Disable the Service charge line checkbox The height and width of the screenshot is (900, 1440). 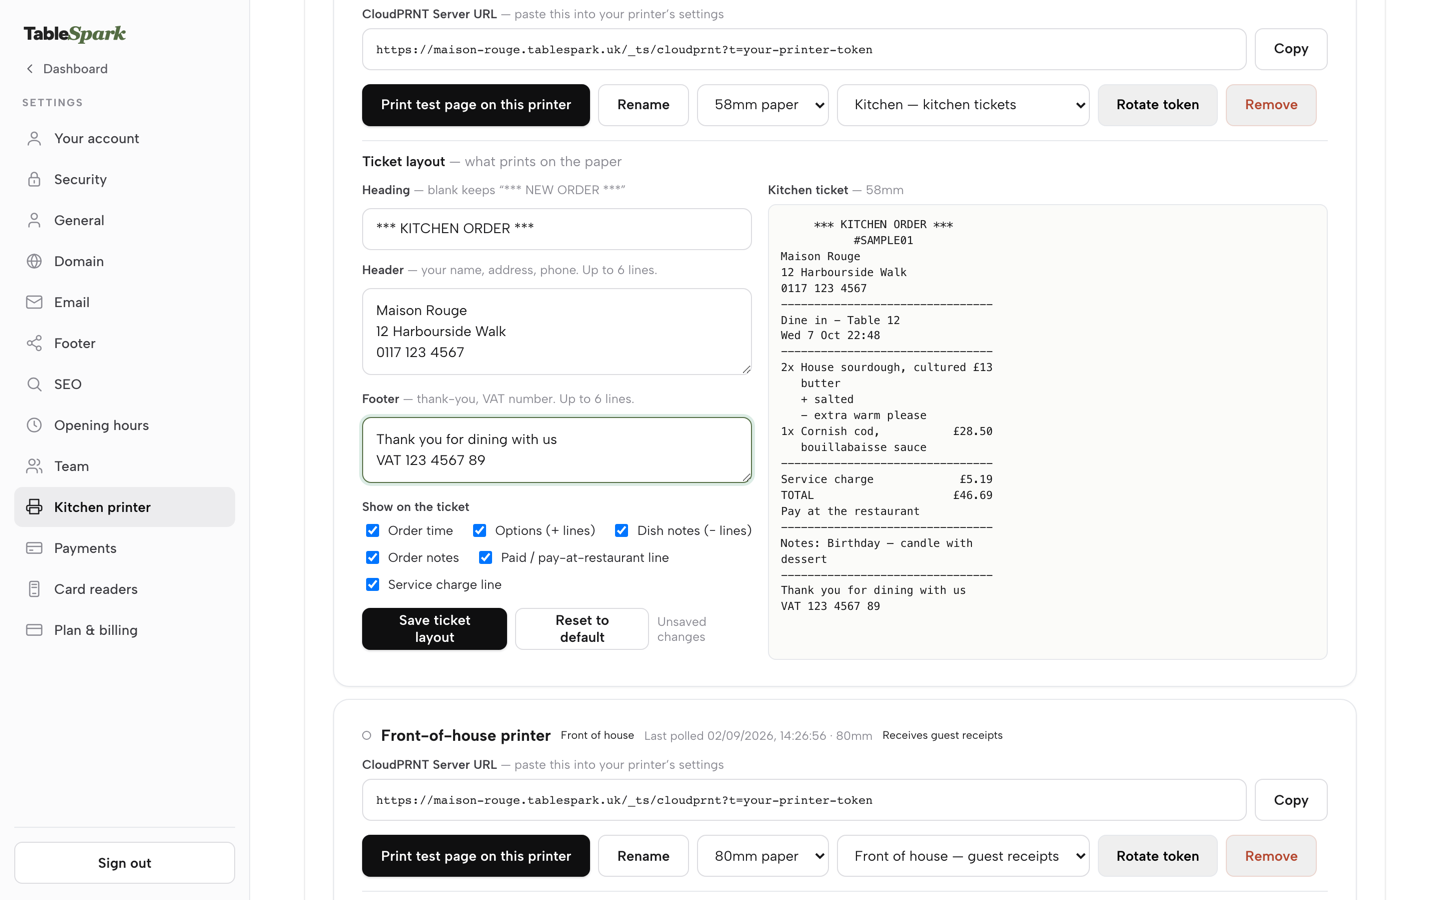tap(372, 585)
